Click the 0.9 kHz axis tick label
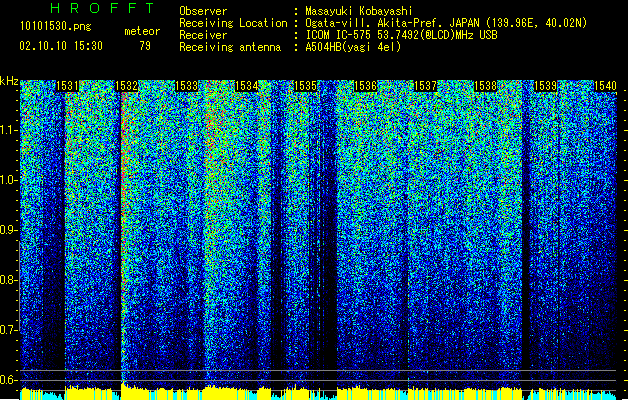Screen dimensions: 629x400 click(x=8, y=230)
